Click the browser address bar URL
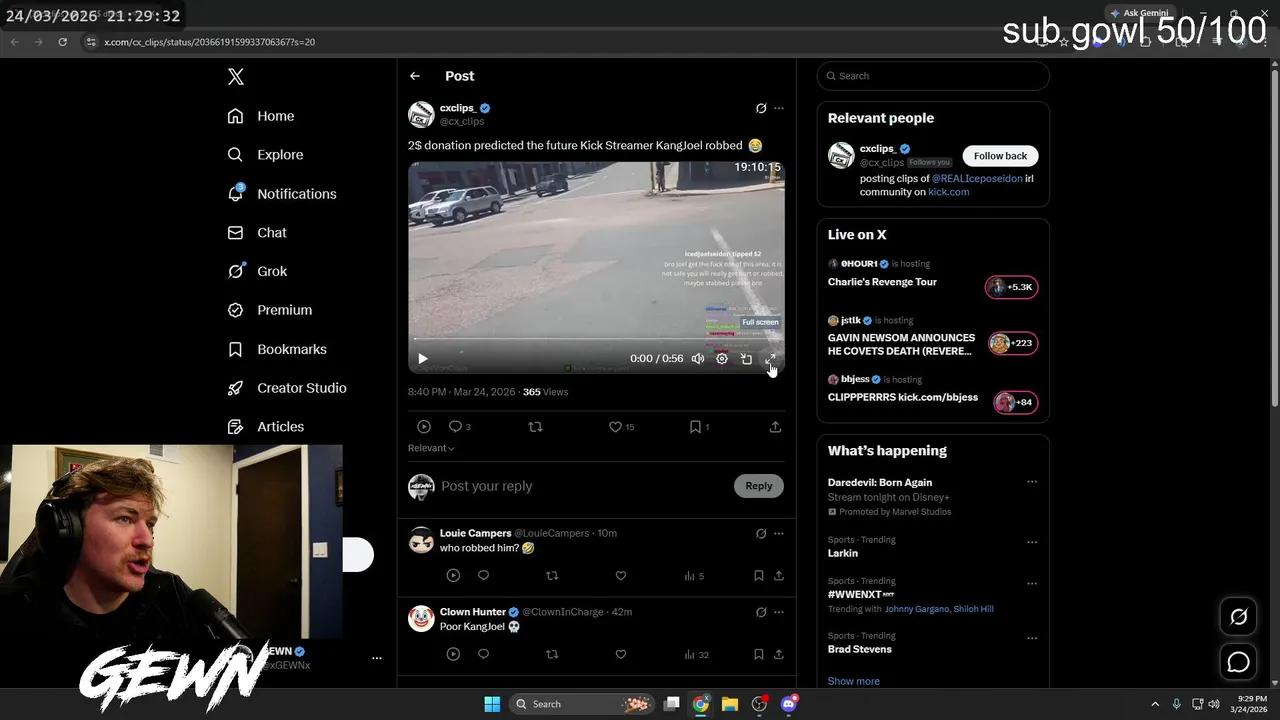 coord(210,42)
